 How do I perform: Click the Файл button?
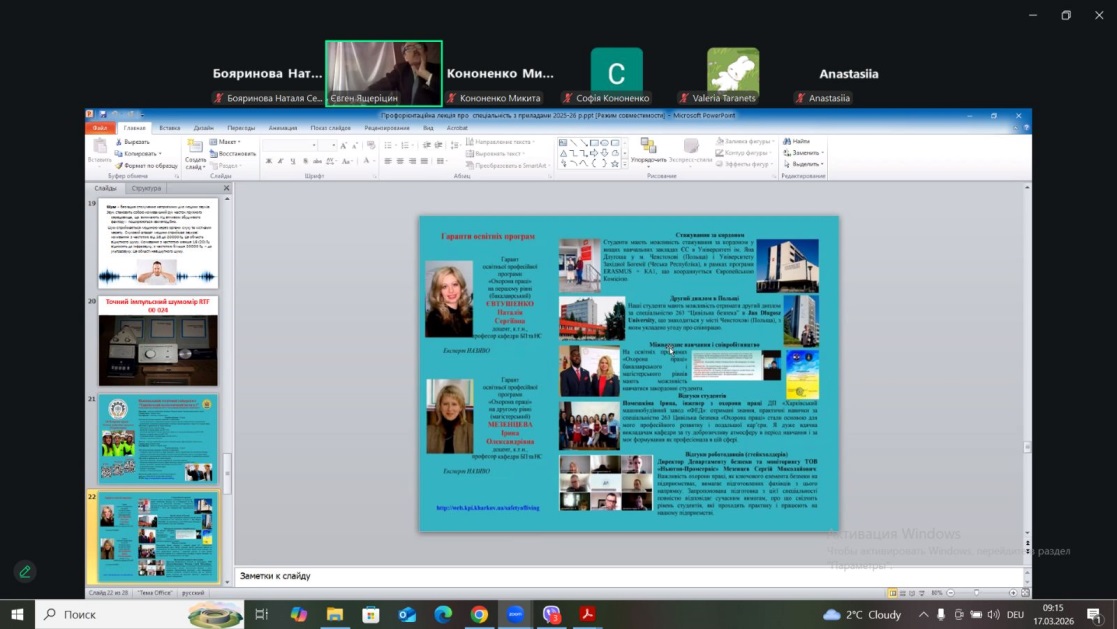point(99,128)
